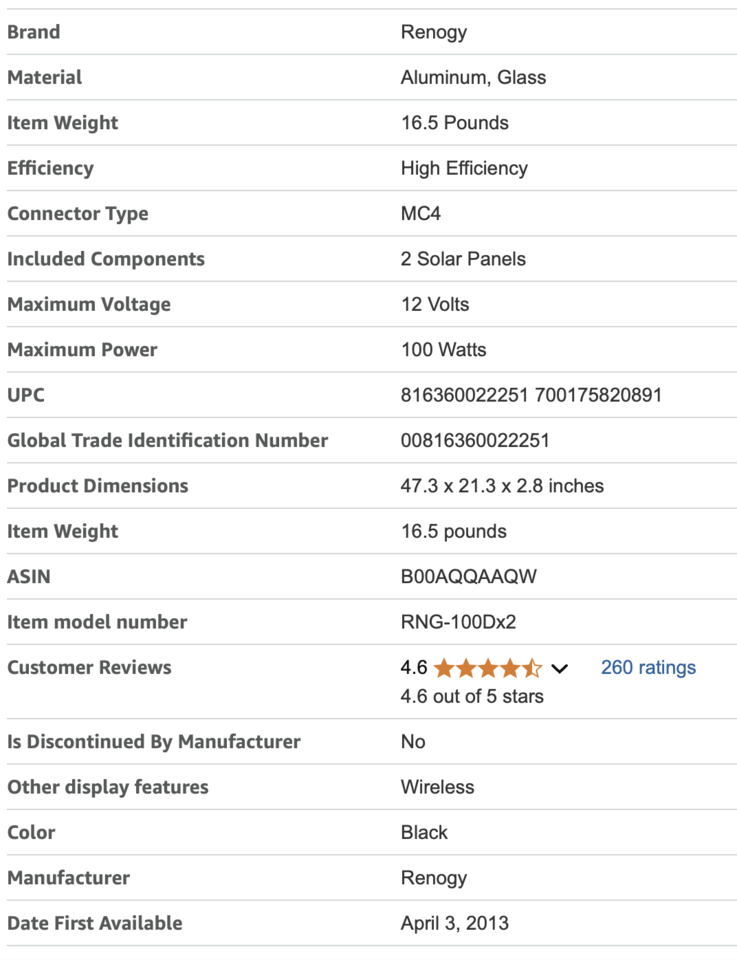Expand the rating breakdown chevron arrow
737x960 pixels.
click(560, 669)
